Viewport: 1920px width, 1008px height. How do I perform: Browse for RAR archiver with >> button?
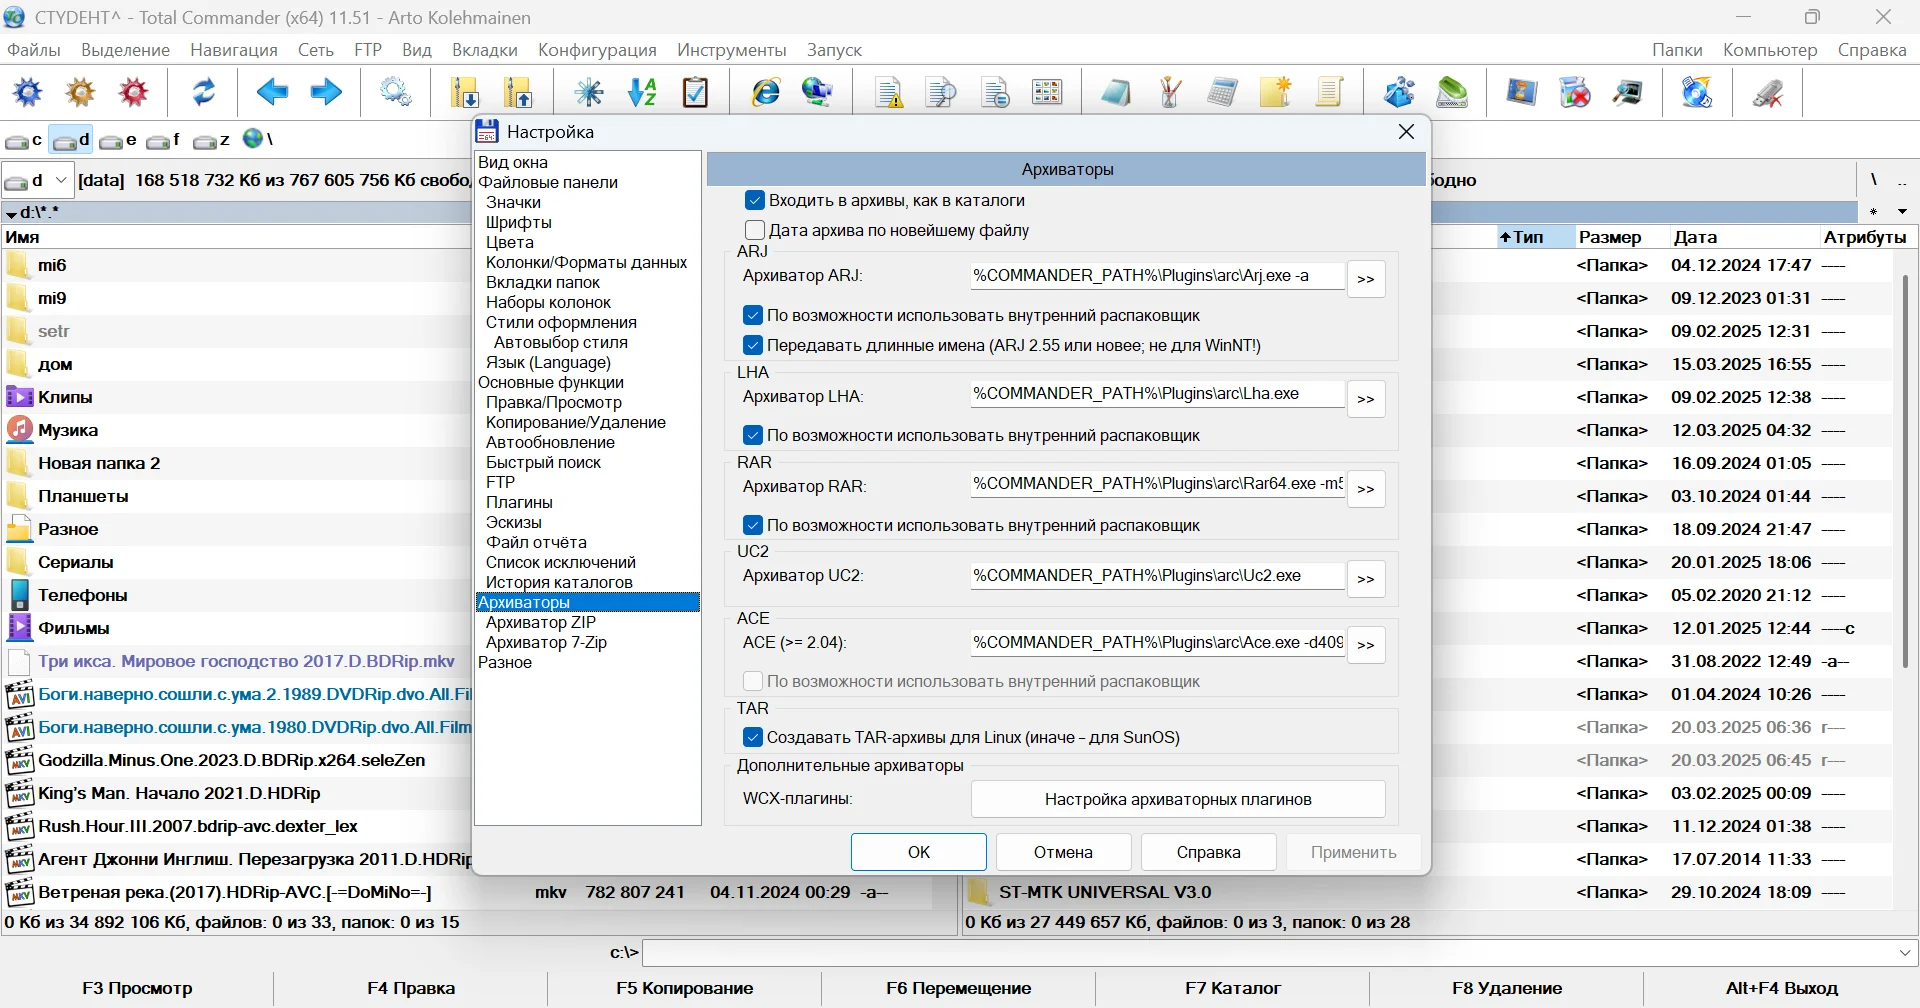point(1366,489)
